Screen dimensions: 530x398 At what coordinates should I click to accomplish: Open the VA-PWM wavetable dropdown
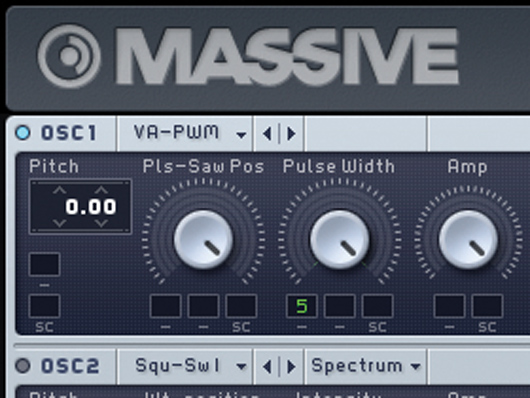(x=185, y=134)
